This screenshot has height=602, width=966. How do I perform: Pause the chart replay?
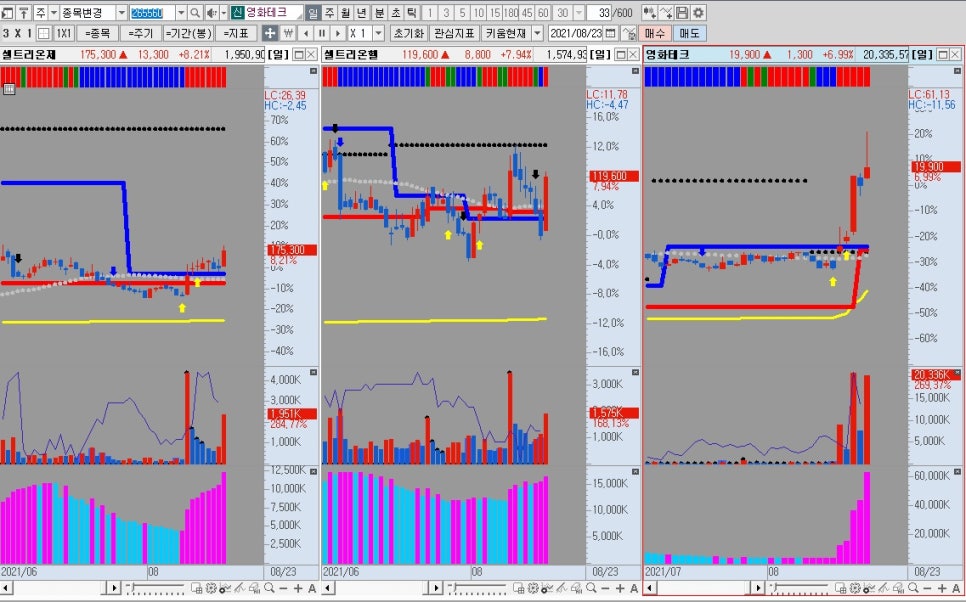pos(322,33)
